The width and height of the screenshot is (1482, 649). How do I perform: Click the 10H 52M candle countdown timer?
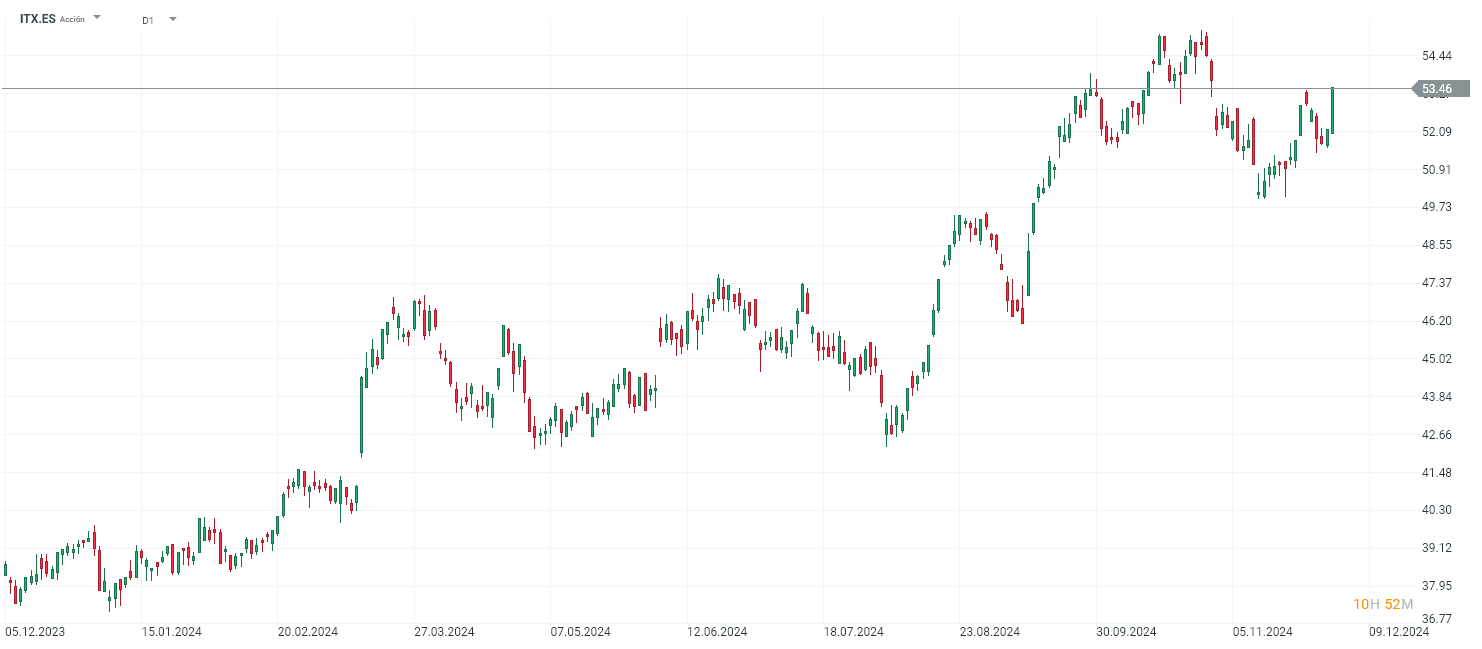[x=1383, y=604]
